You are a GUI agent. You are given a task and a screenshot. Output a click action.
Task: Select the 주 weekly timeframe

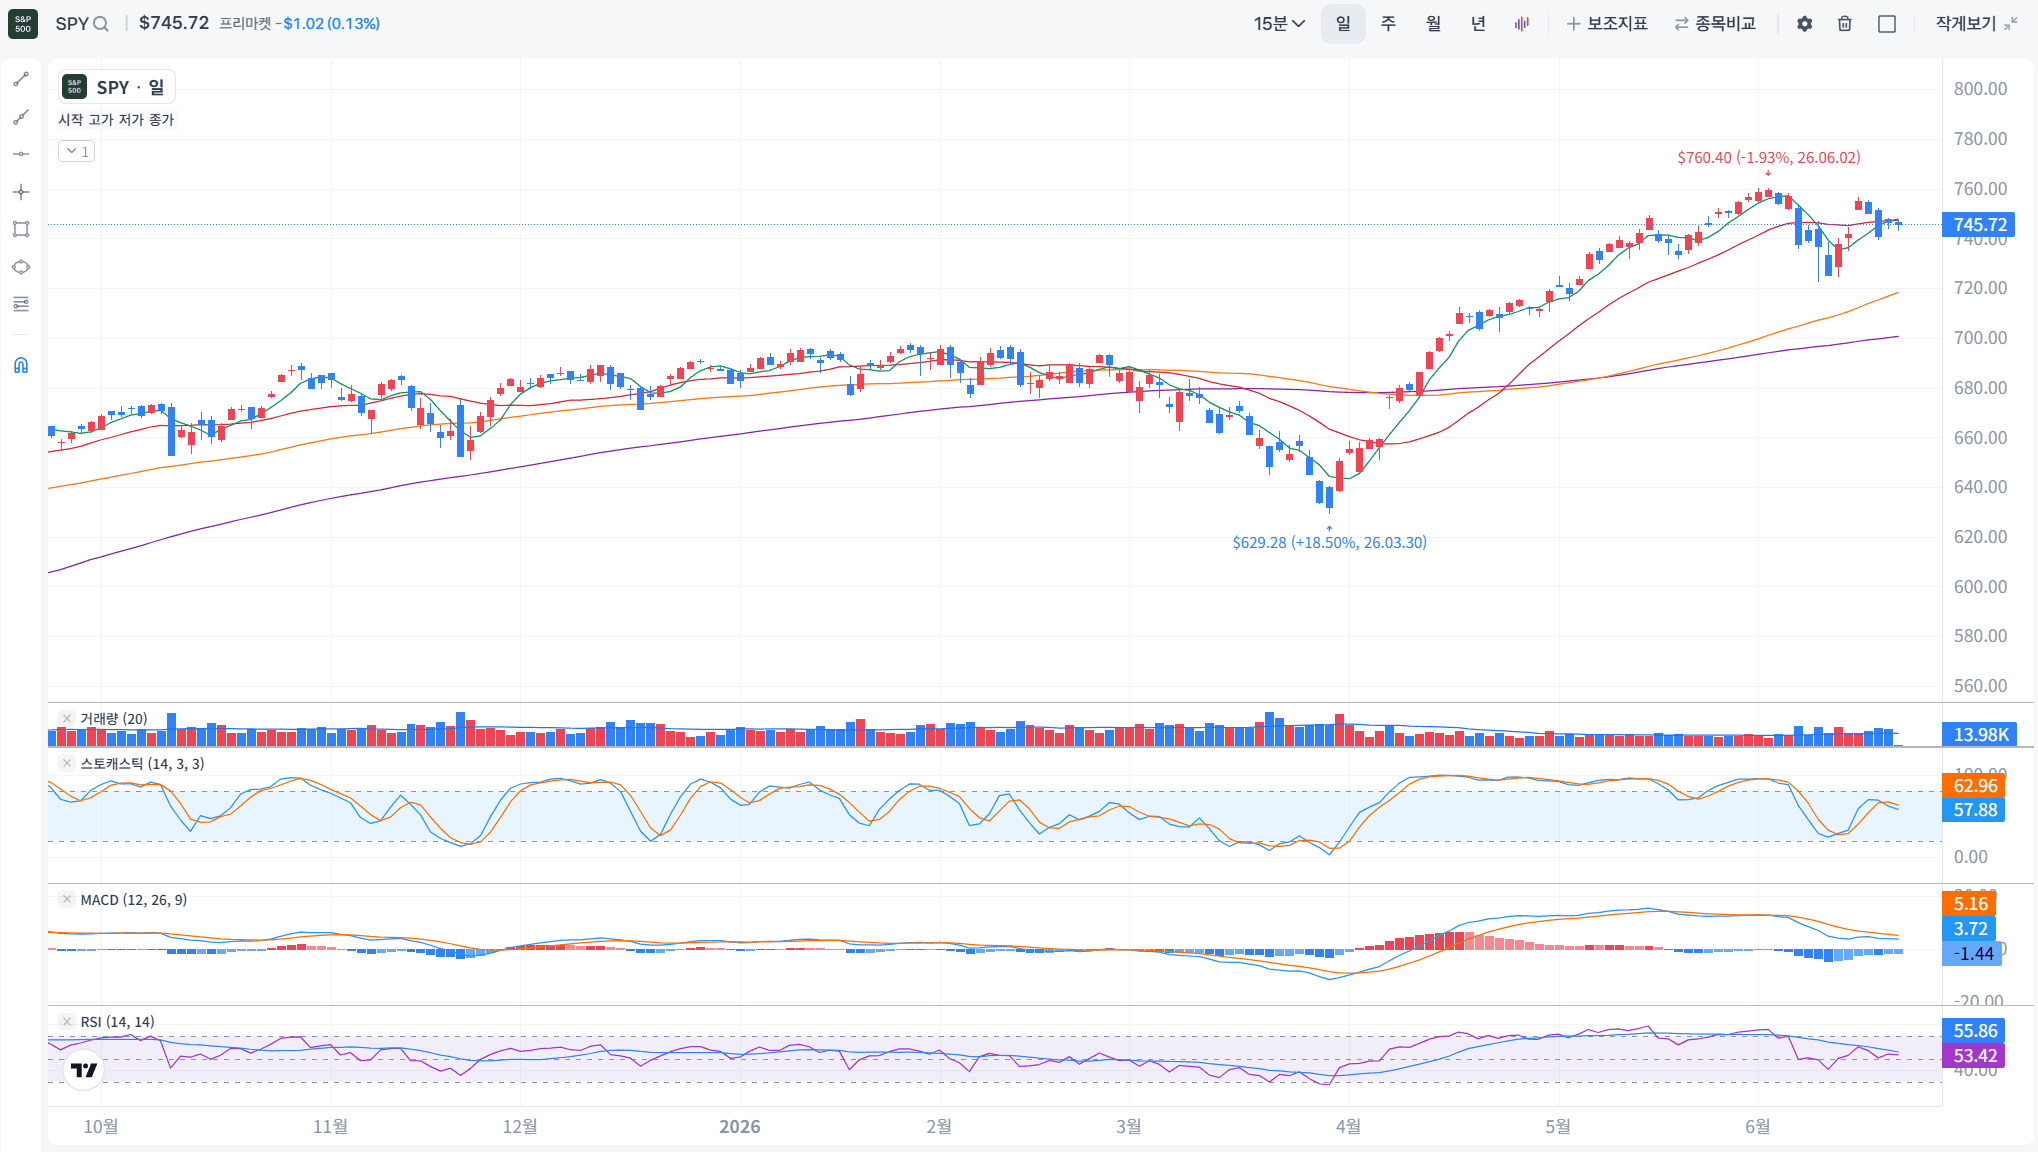coord(1388,24)
